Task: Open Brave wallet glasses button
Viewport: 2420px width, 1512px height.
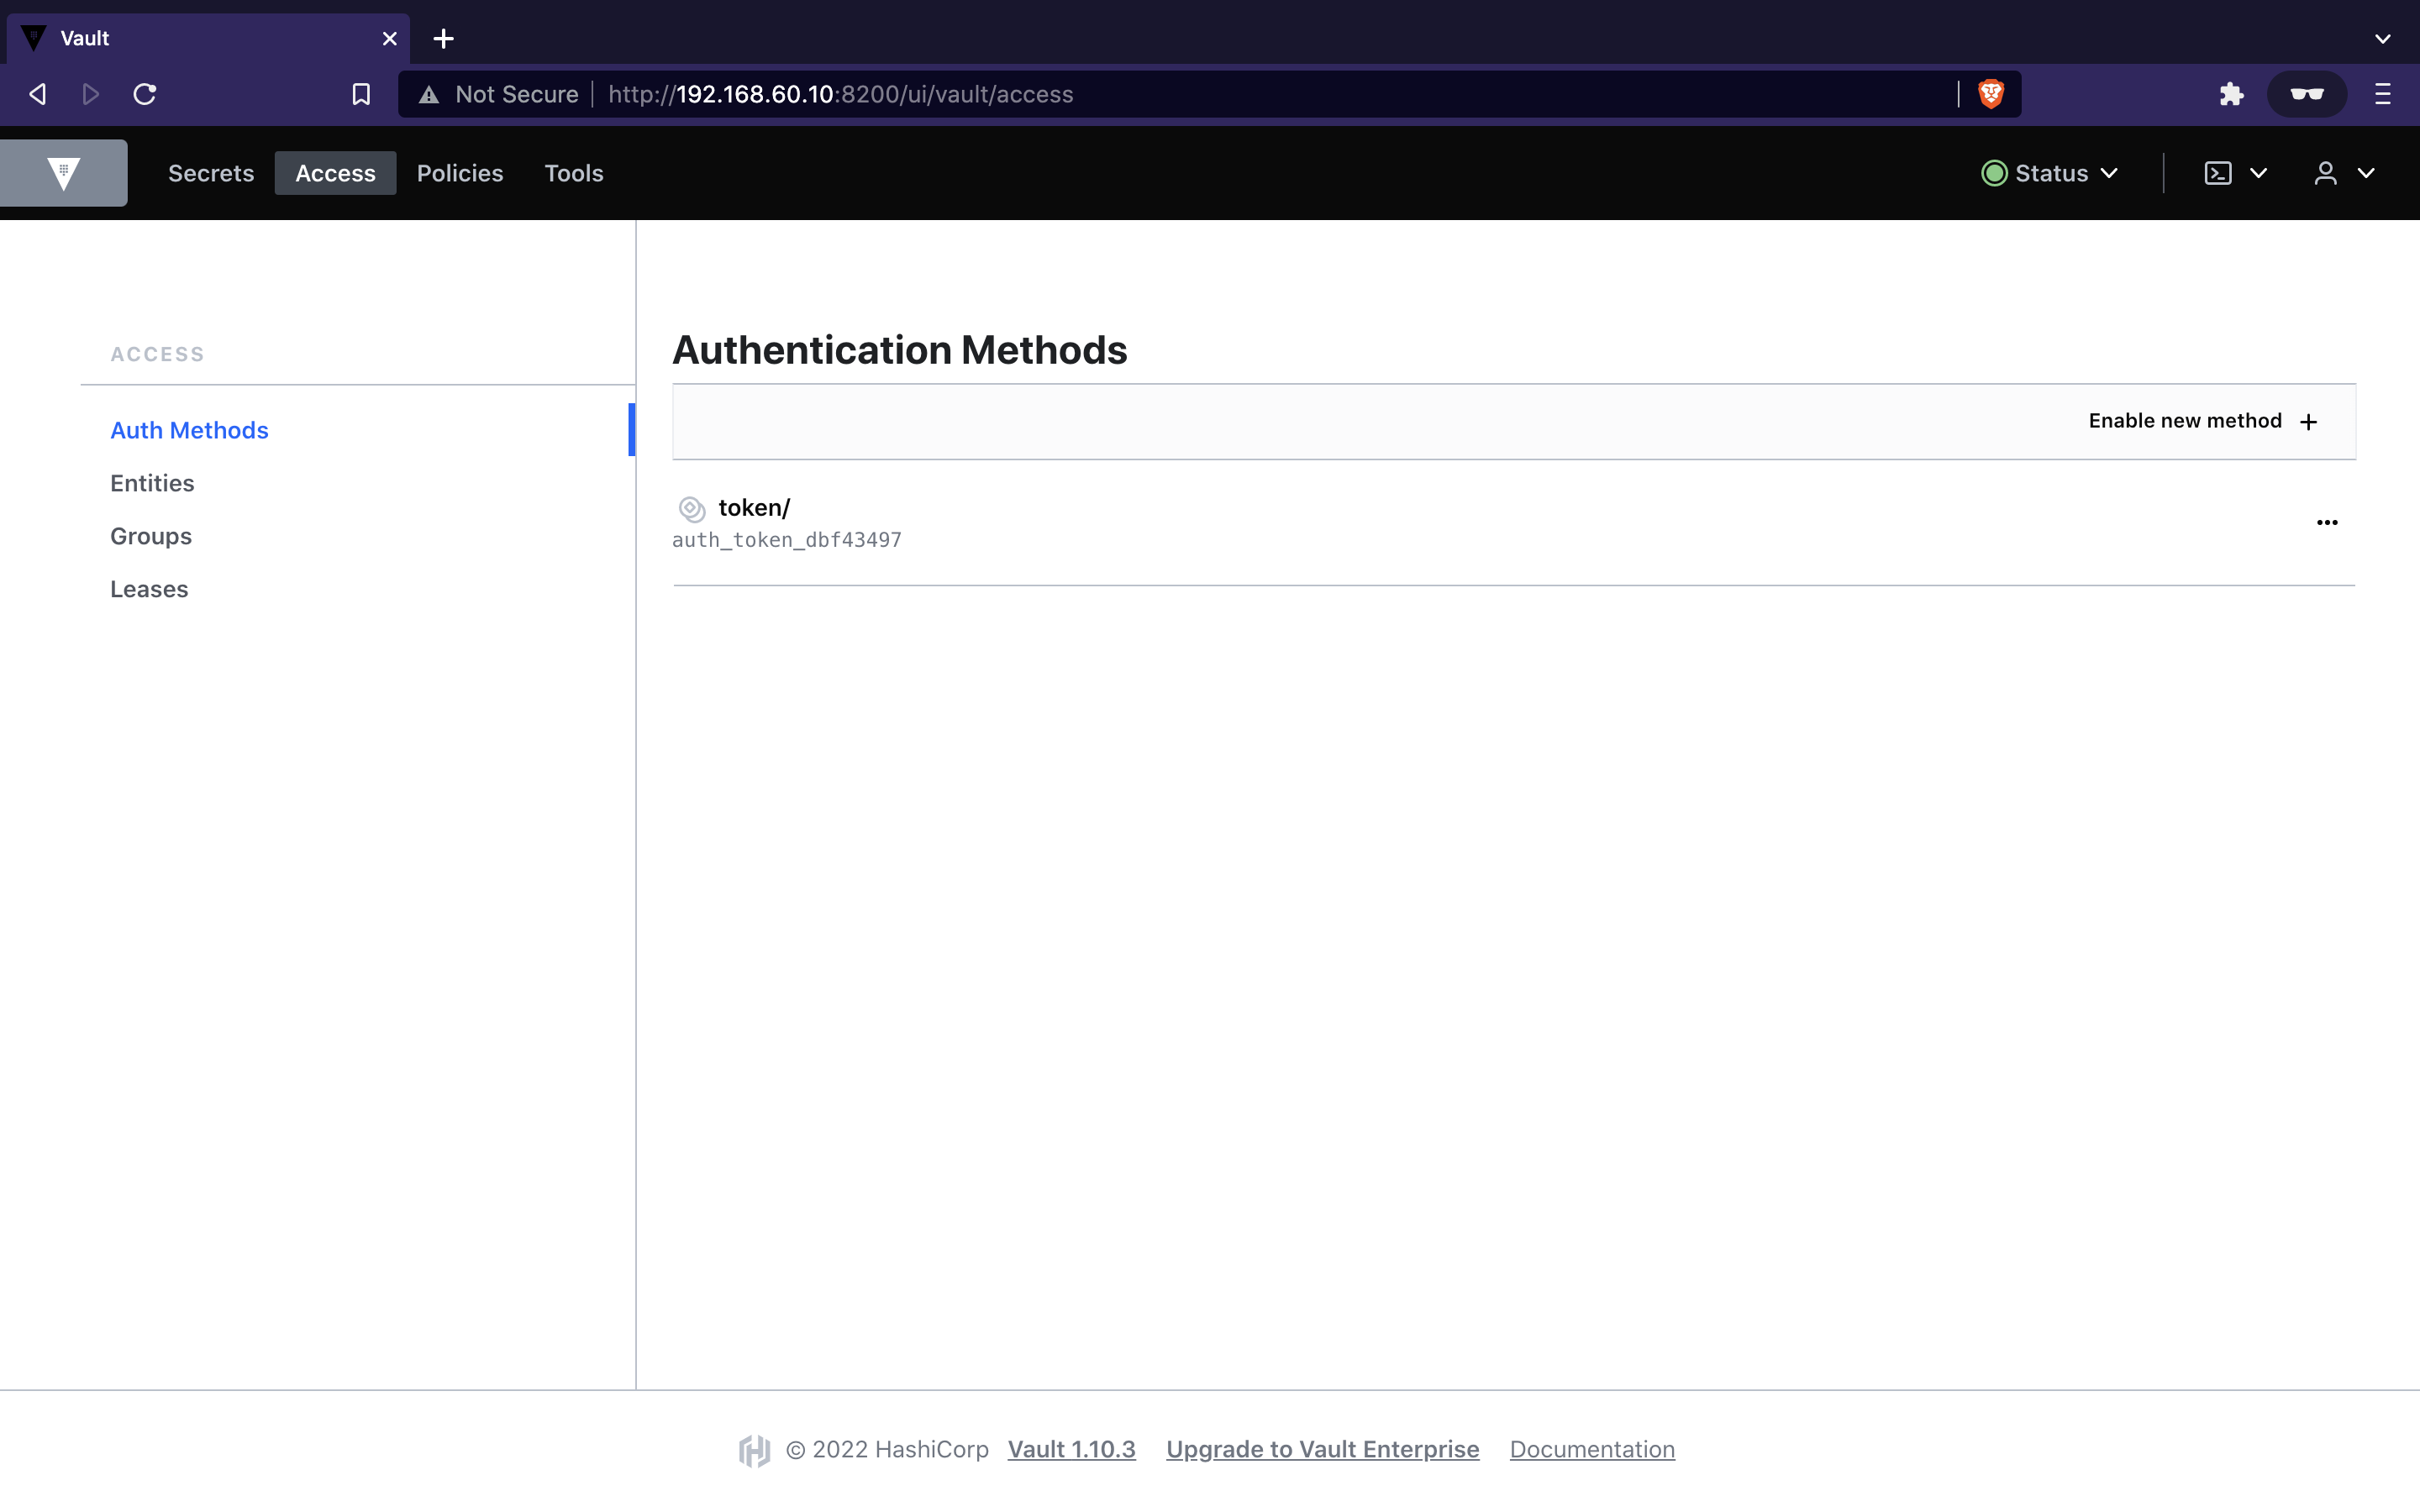Action: [x=2306, y=94]
